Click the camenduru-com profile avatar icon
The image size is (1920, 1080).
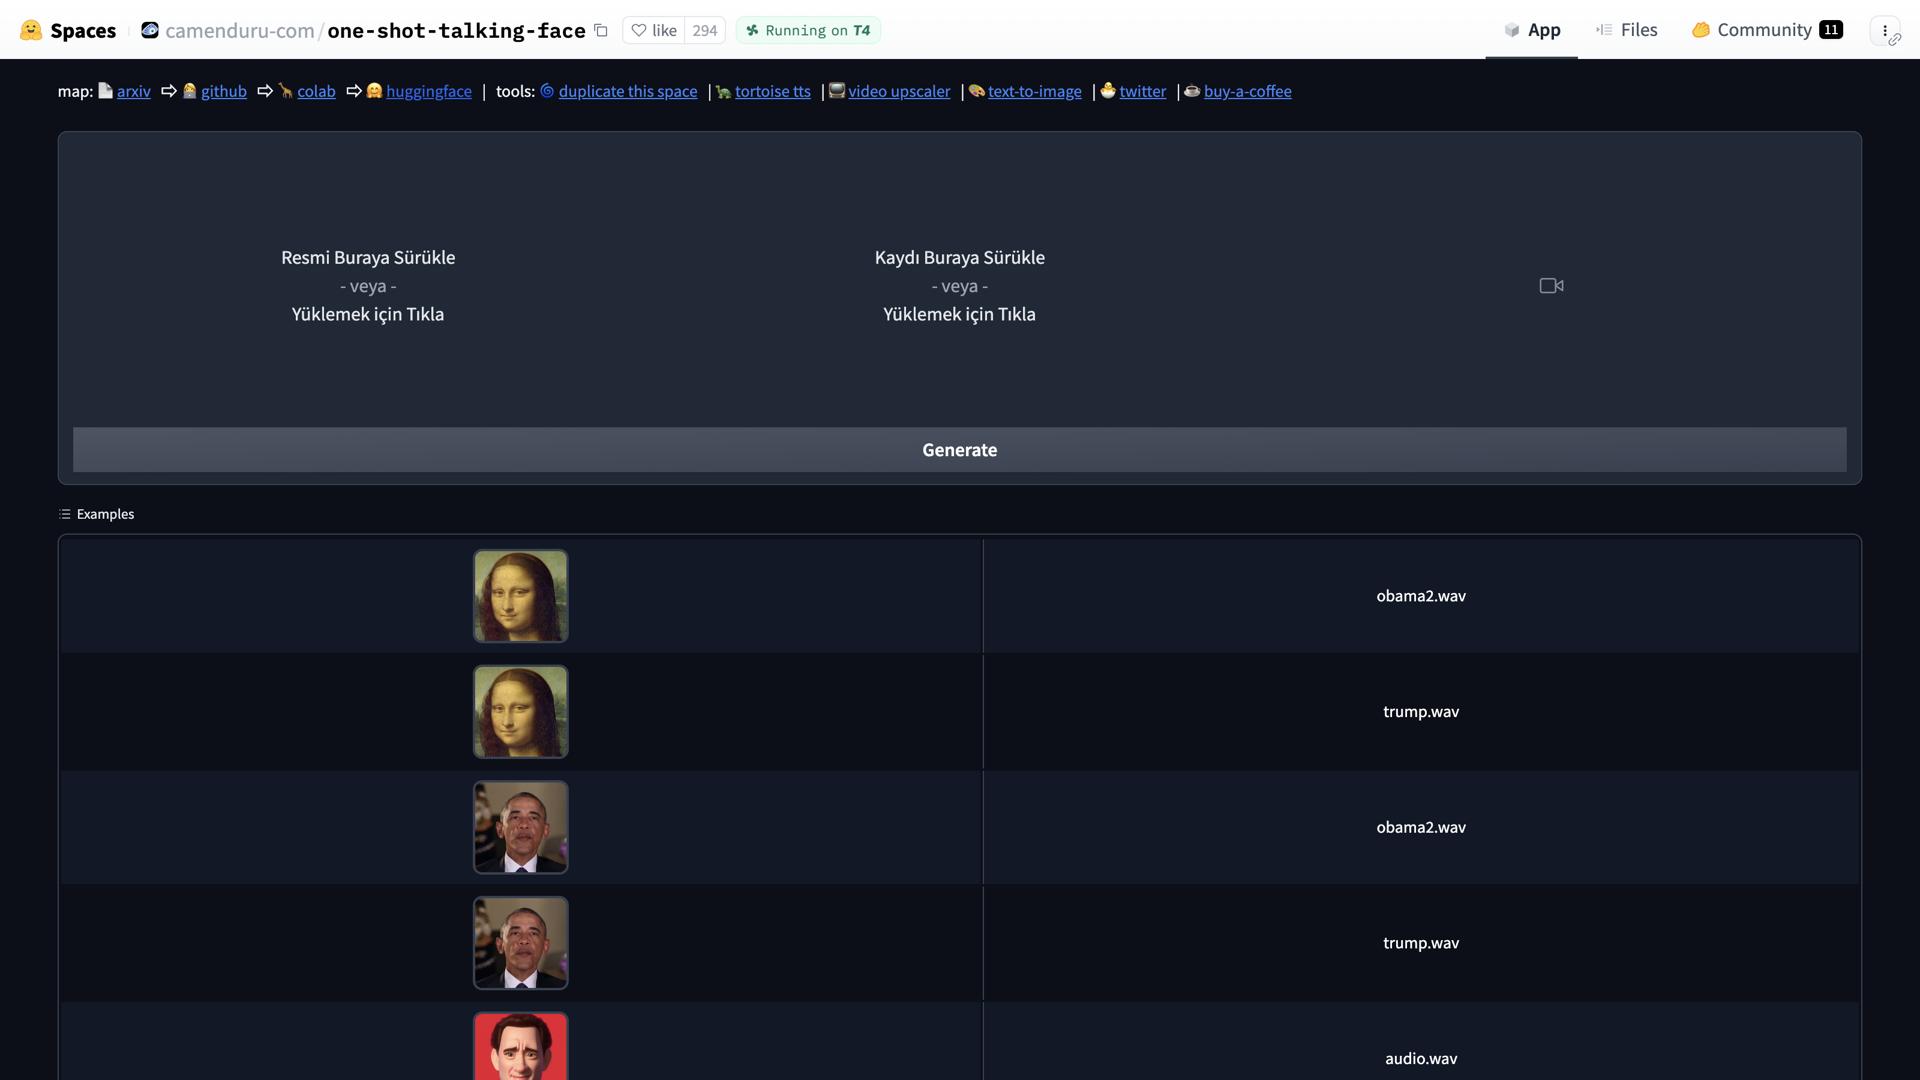(x=150, y=30)
